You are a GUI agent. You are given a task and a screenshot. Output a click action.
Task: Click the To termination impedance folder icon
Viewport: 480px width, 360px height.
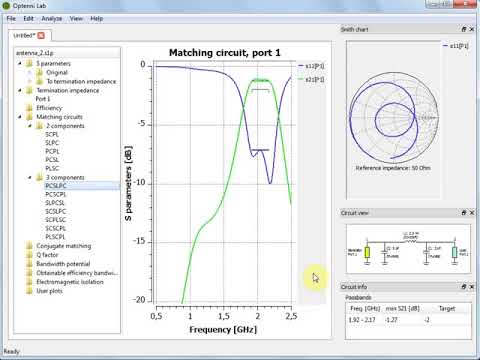[x=39, y=81]
